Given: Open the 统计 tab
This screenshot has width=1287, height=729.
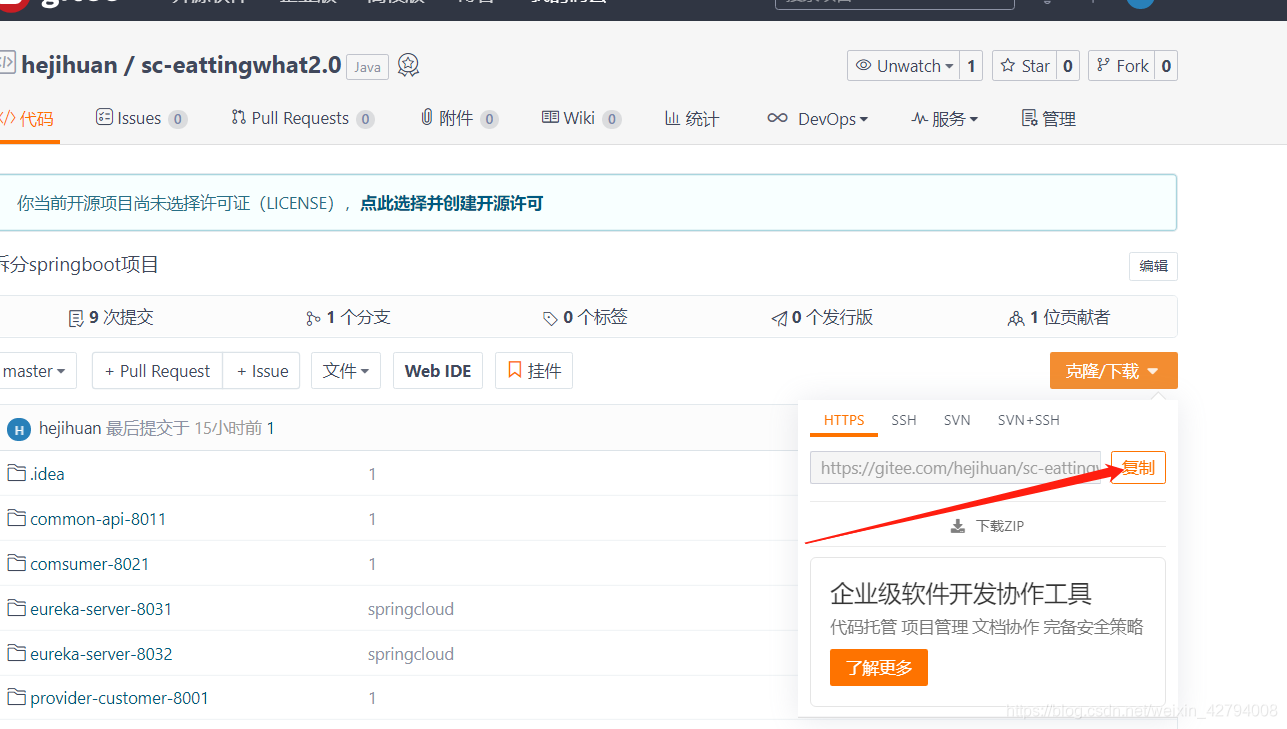Looking at the screenshot, I should coord(692,119).
